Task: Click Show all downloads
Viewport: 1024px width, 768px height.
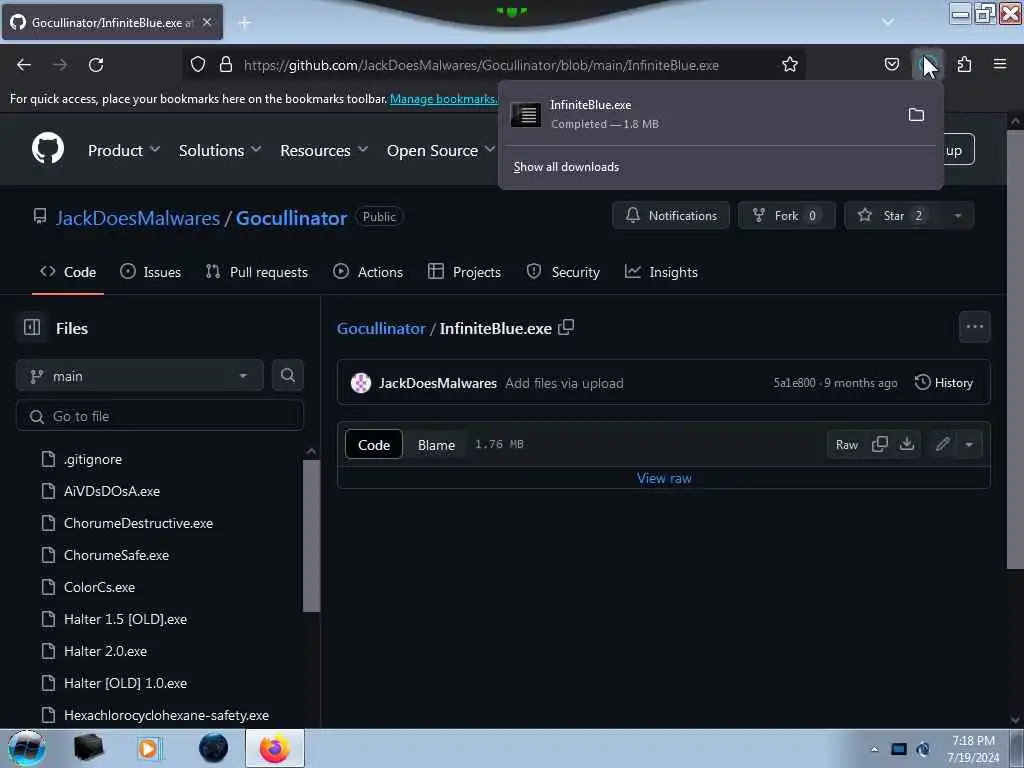Action: tap(566, 167)
